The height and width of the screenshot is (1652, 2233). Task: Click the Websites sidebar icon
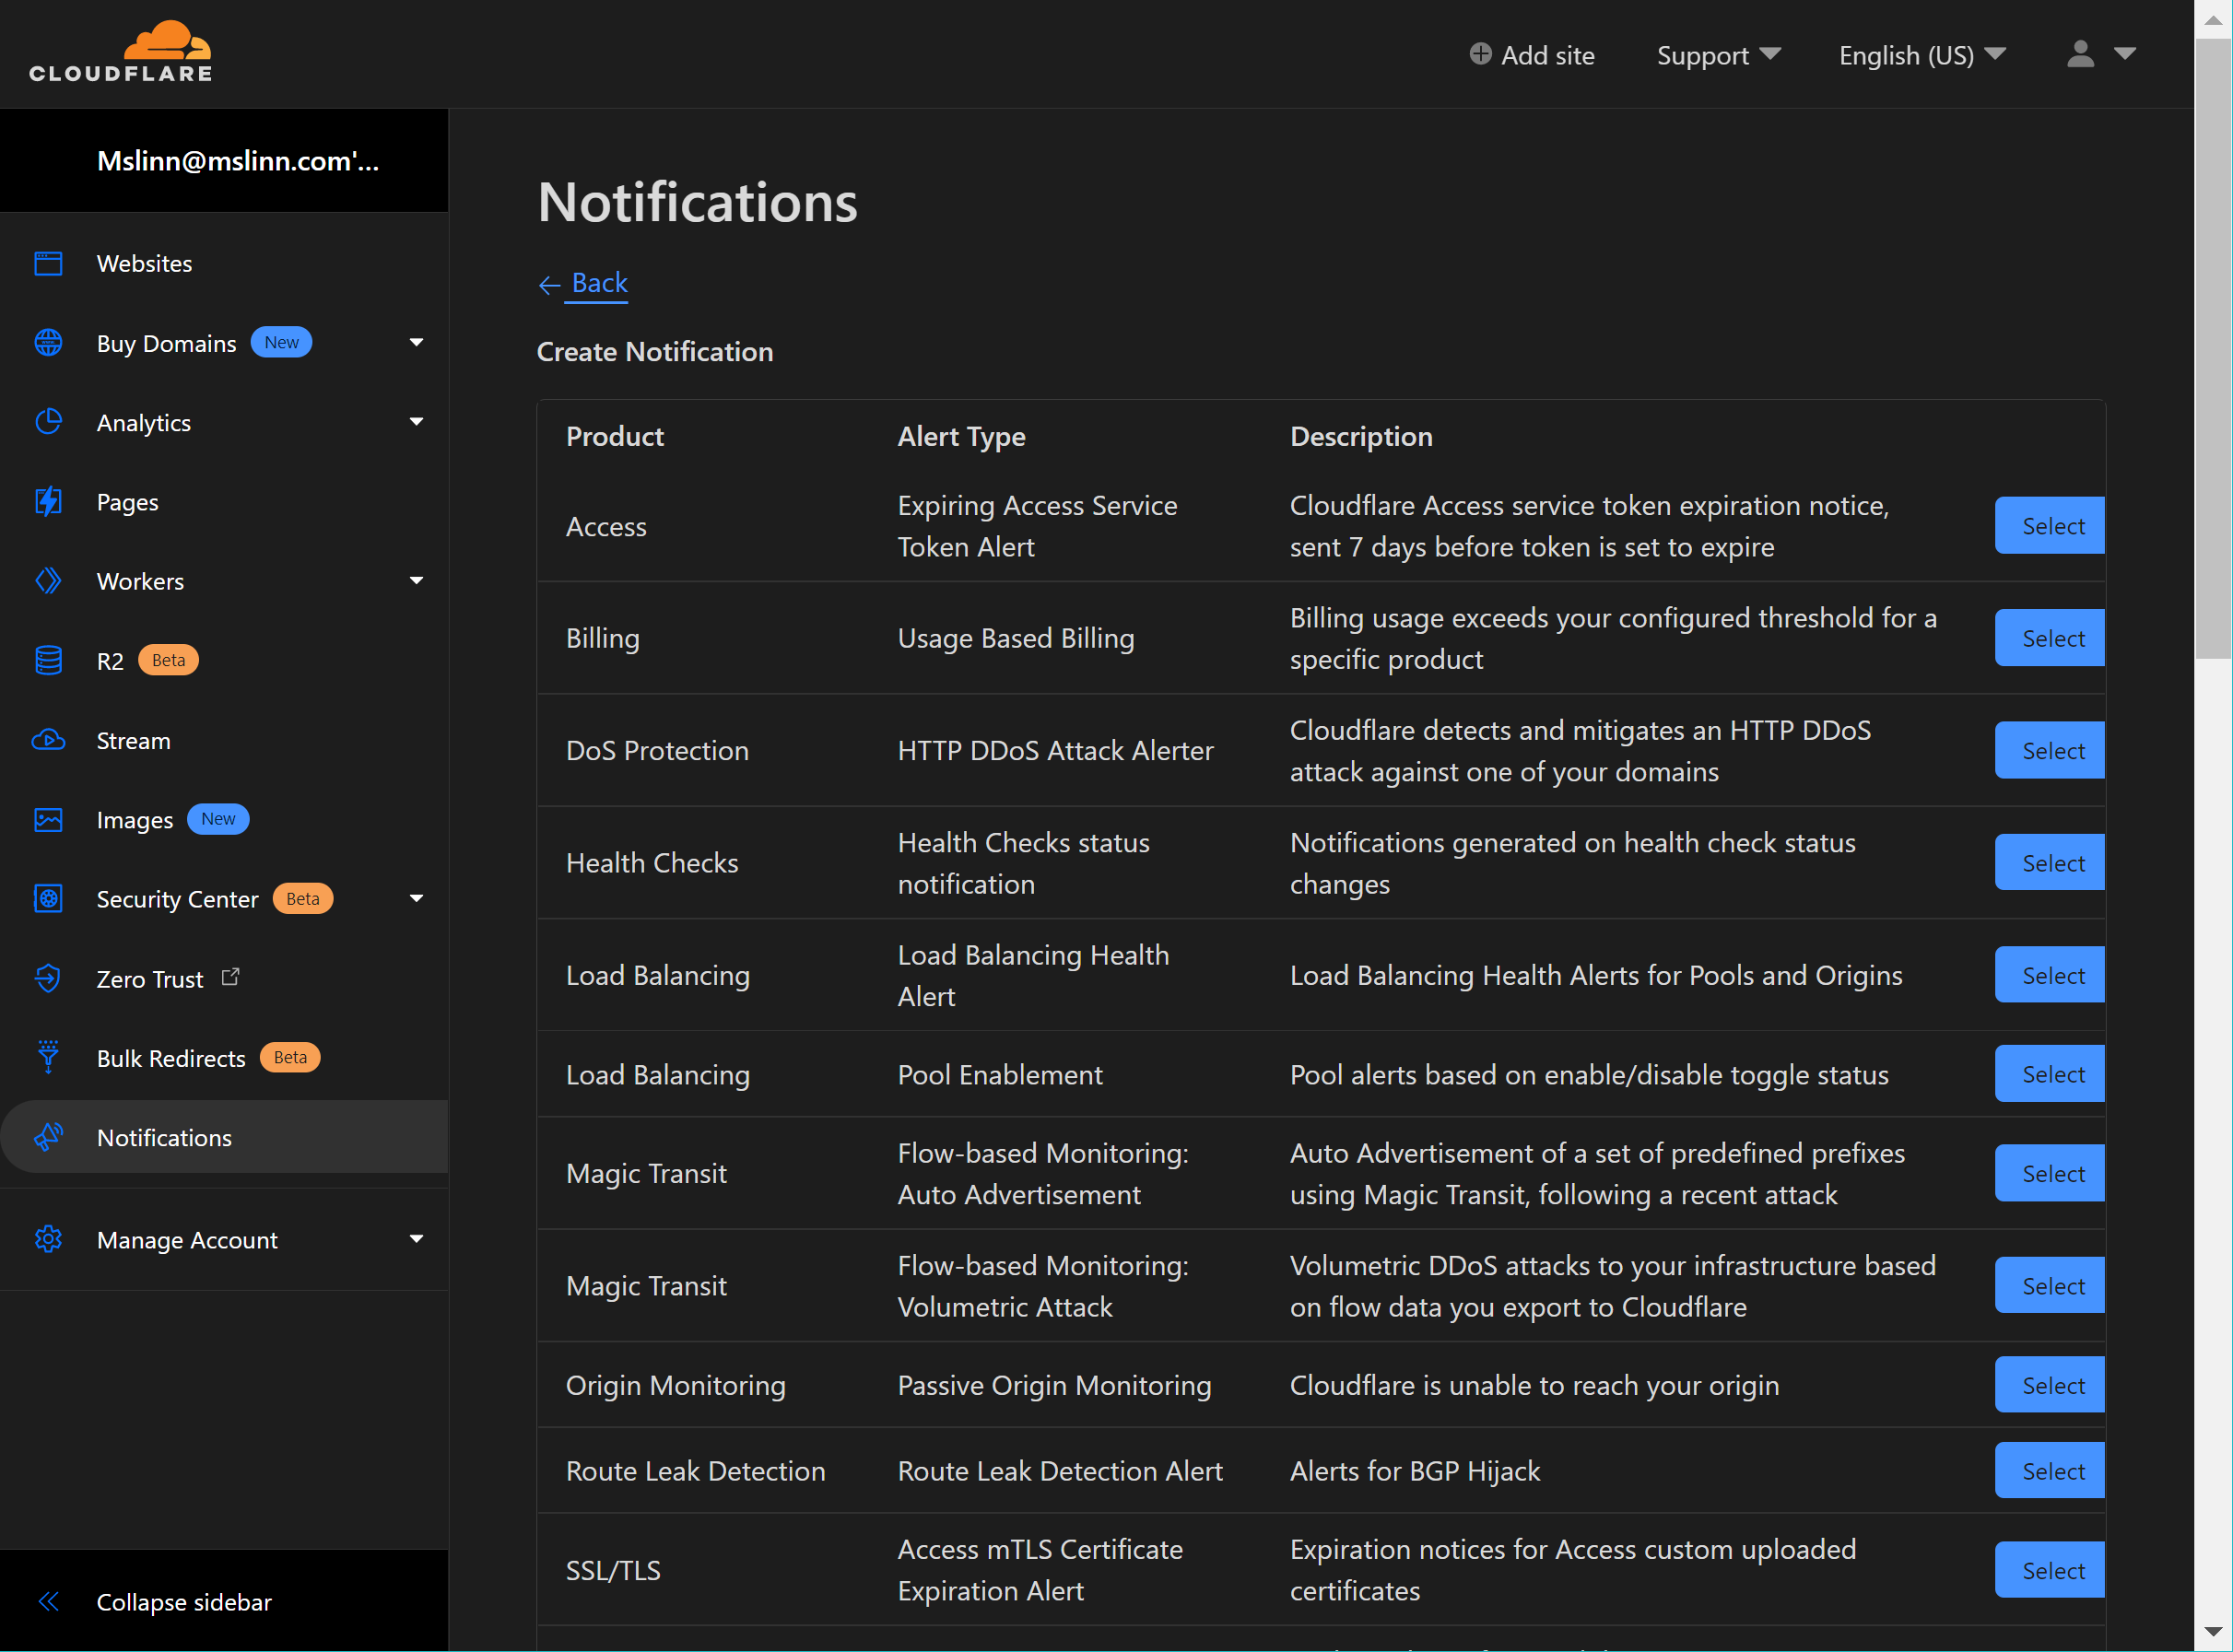pos(48,264)
